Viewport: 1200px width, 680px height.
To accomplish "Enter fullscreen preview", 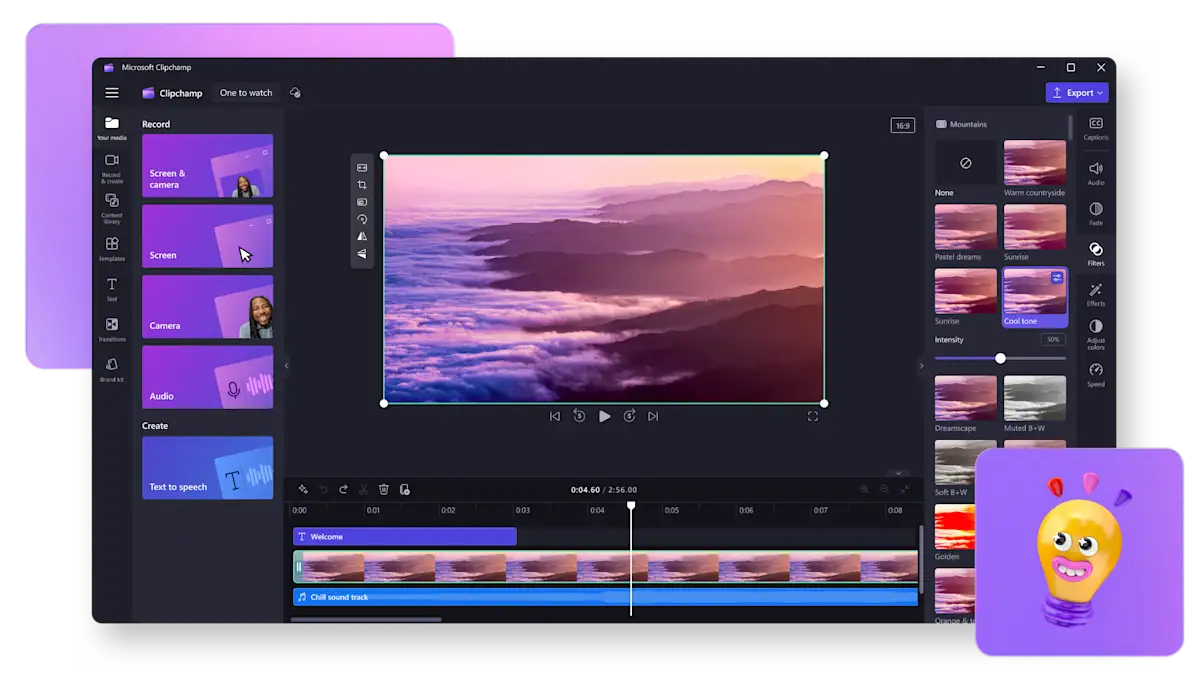I will coord(813,416).
